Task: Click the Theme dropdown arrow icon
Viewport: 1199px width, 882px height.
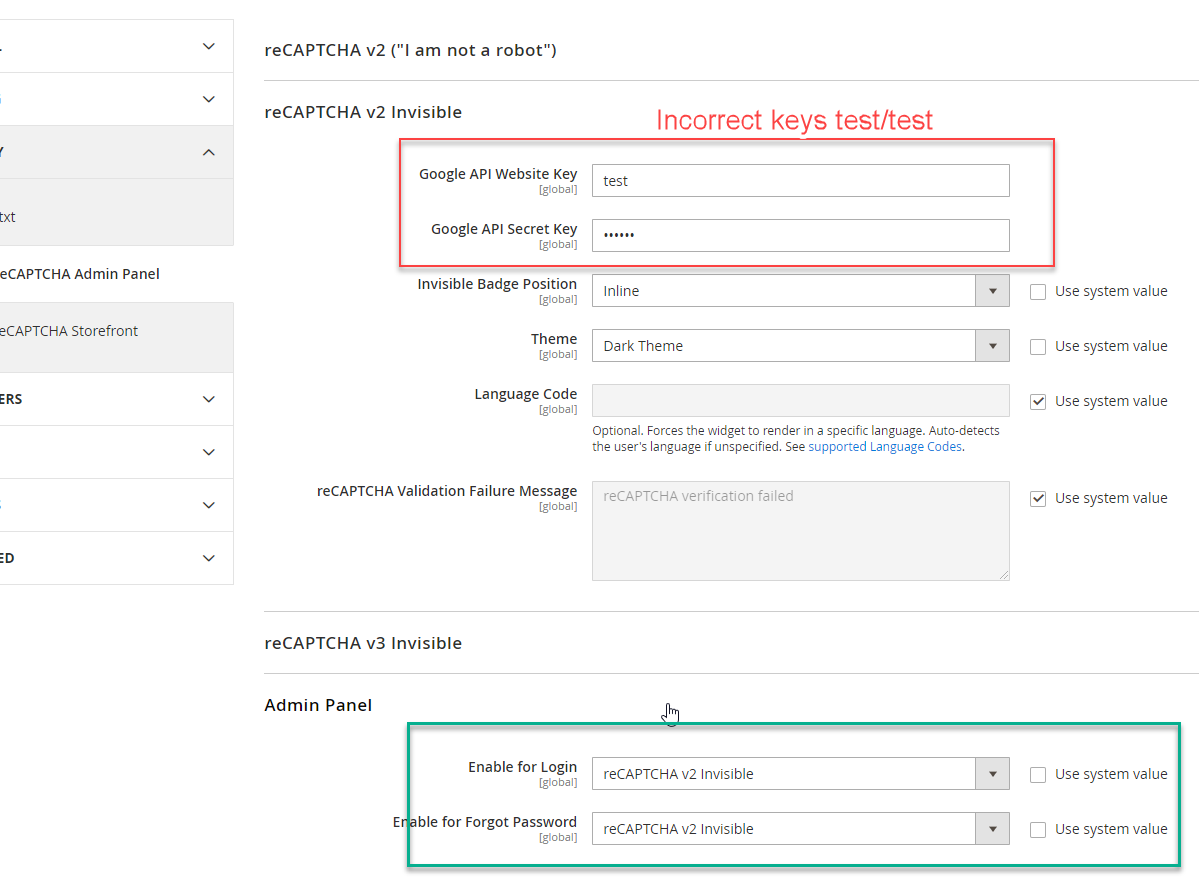Action: [993, 345]
